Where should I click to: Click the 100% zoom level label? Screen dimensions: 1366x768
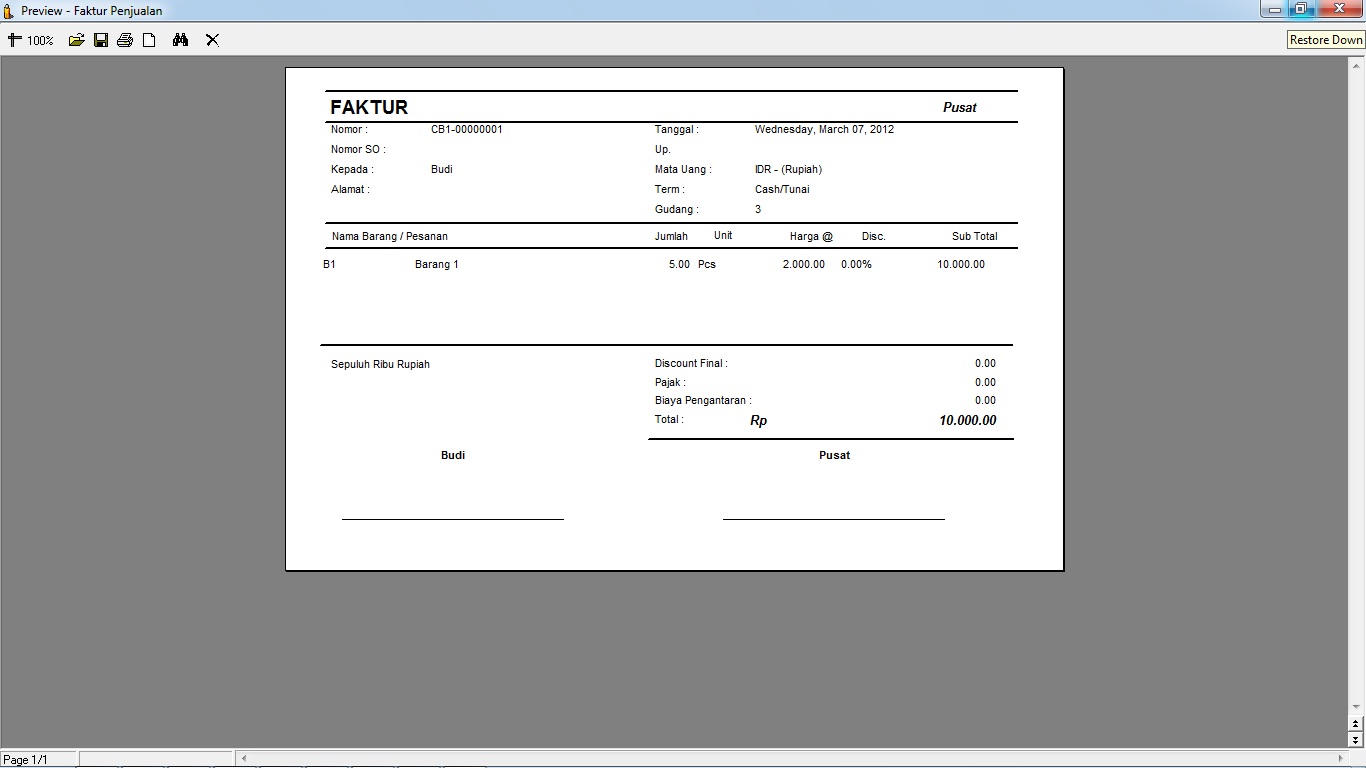pyautogui.click(x=40, y=41)
